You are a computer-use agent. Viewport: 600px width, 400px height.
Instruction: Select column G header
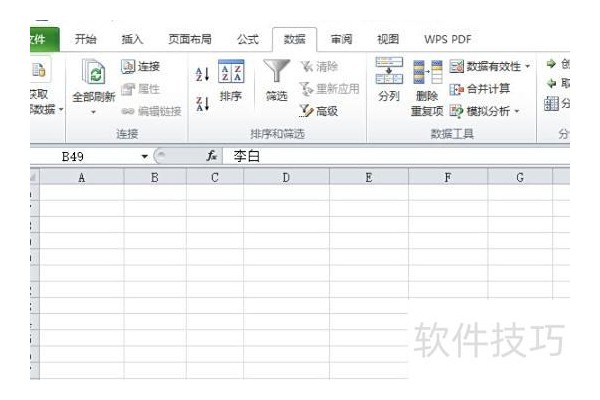[x=520, y=178]
